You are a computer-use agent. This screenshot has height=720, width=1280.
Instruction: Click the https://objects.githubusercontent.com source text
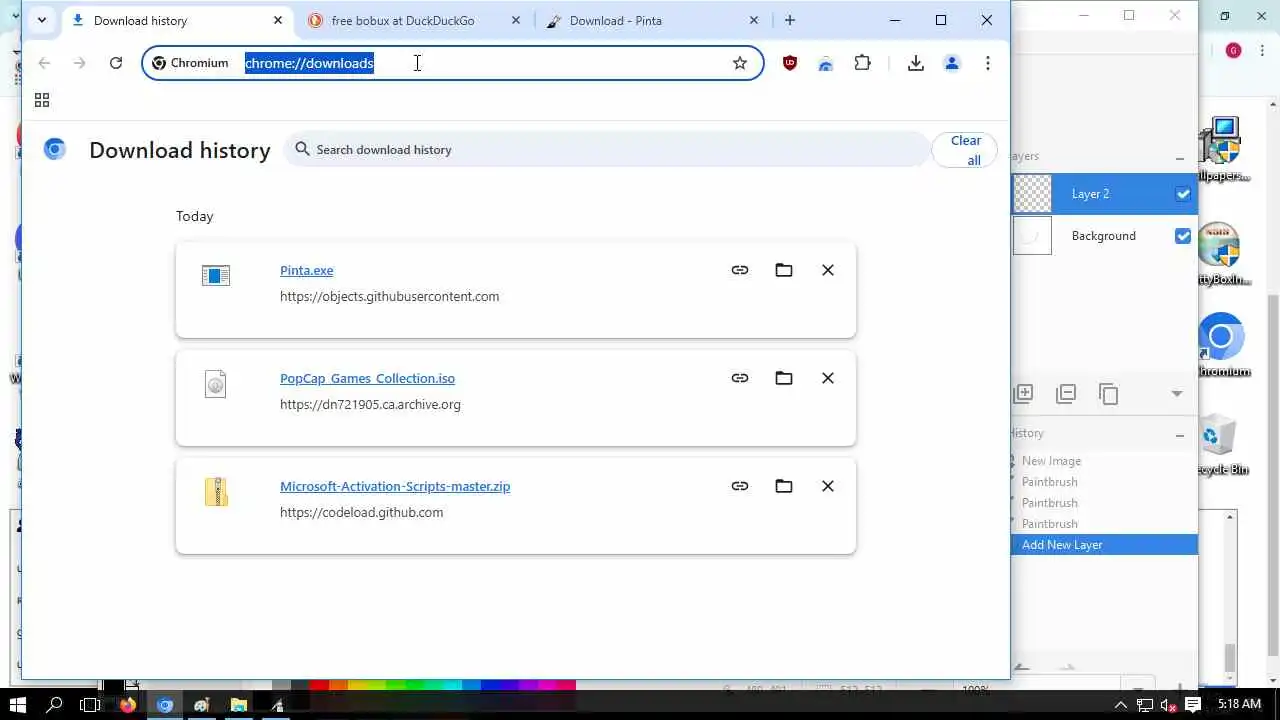point(389,296)
